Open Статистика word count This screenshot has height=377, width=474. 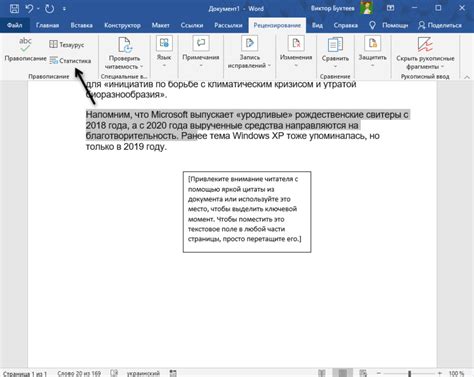(70, 61)
